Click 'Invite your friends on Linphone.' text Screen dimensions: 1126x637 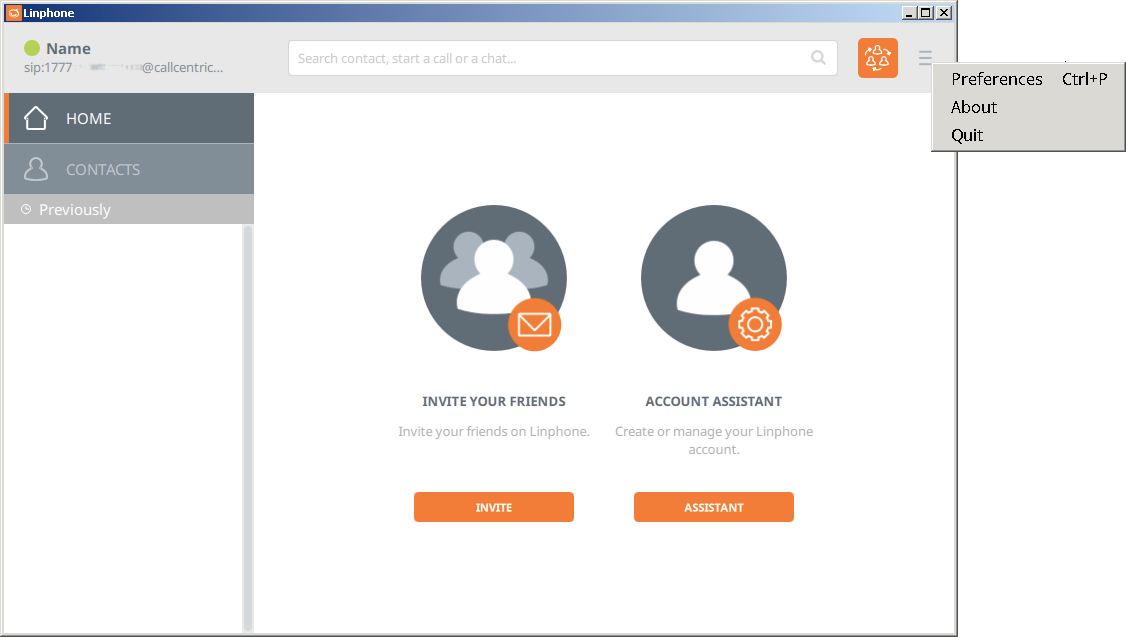point(494,432)
